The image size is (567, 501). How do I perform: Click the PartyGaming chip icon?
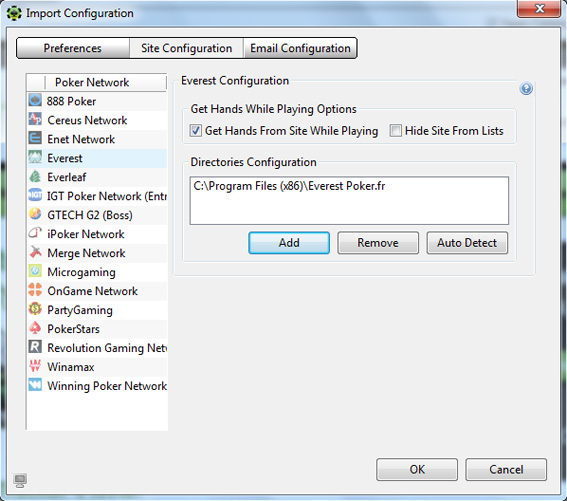tap(35, 309)
